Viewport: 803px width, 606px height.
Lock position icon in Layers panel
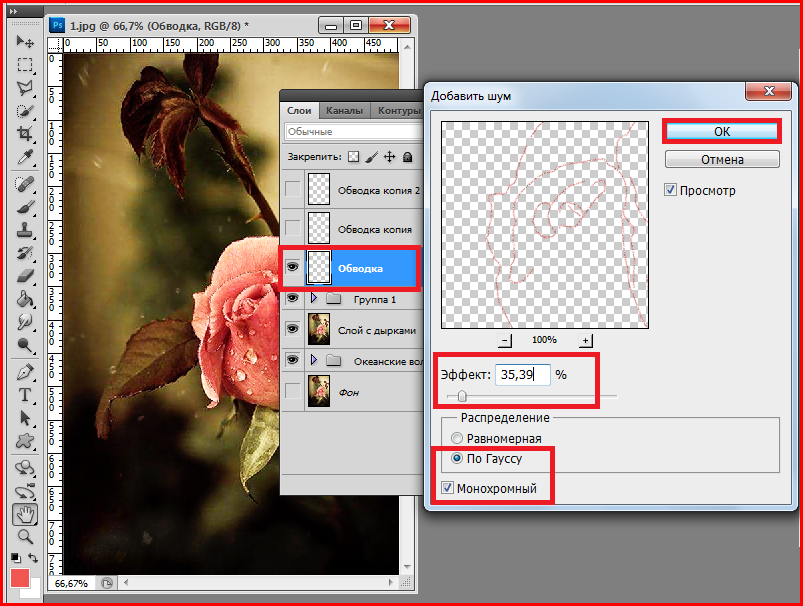click(390, 157)
